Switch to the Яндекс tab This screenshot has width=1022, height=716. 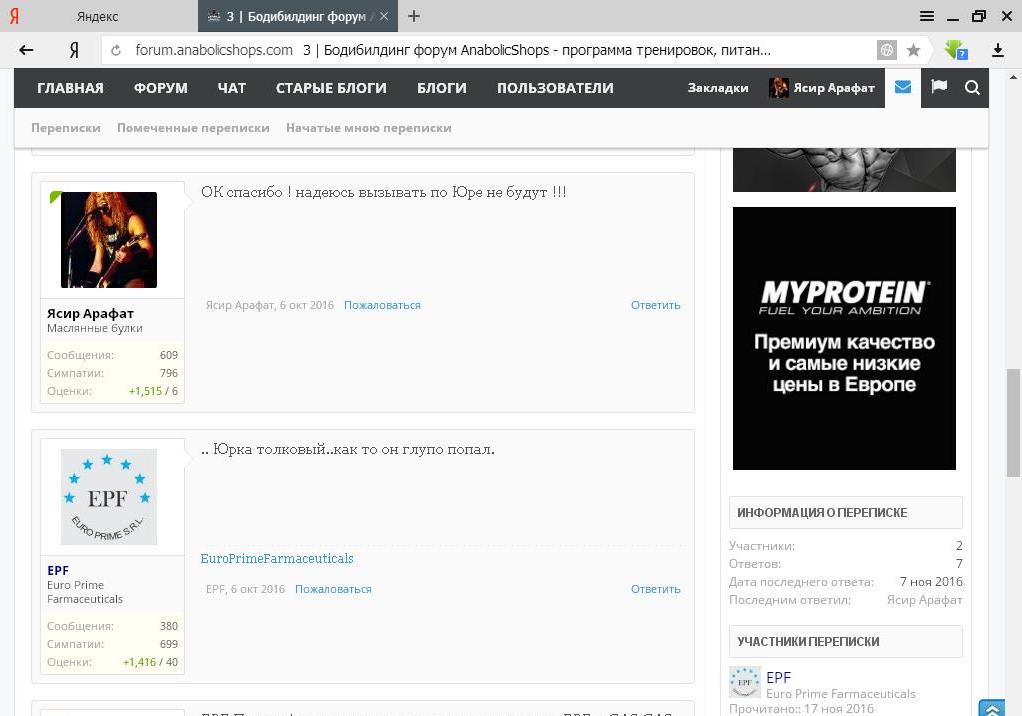click(98, 16)
